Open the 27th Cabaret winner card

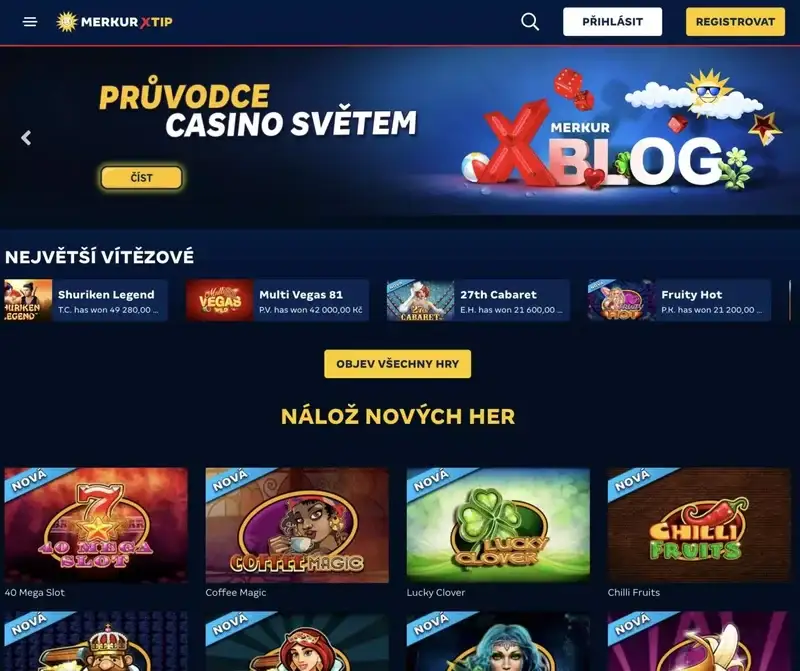(478, 300)
